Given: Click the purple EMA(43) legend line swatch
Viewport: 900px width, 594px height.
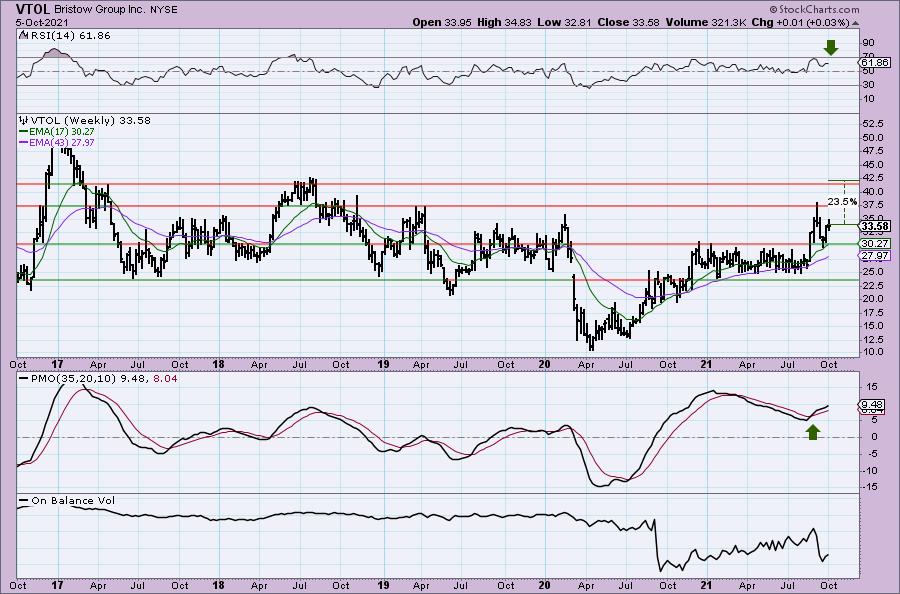Looking at the screenshot, I should (x=24, y=142).
